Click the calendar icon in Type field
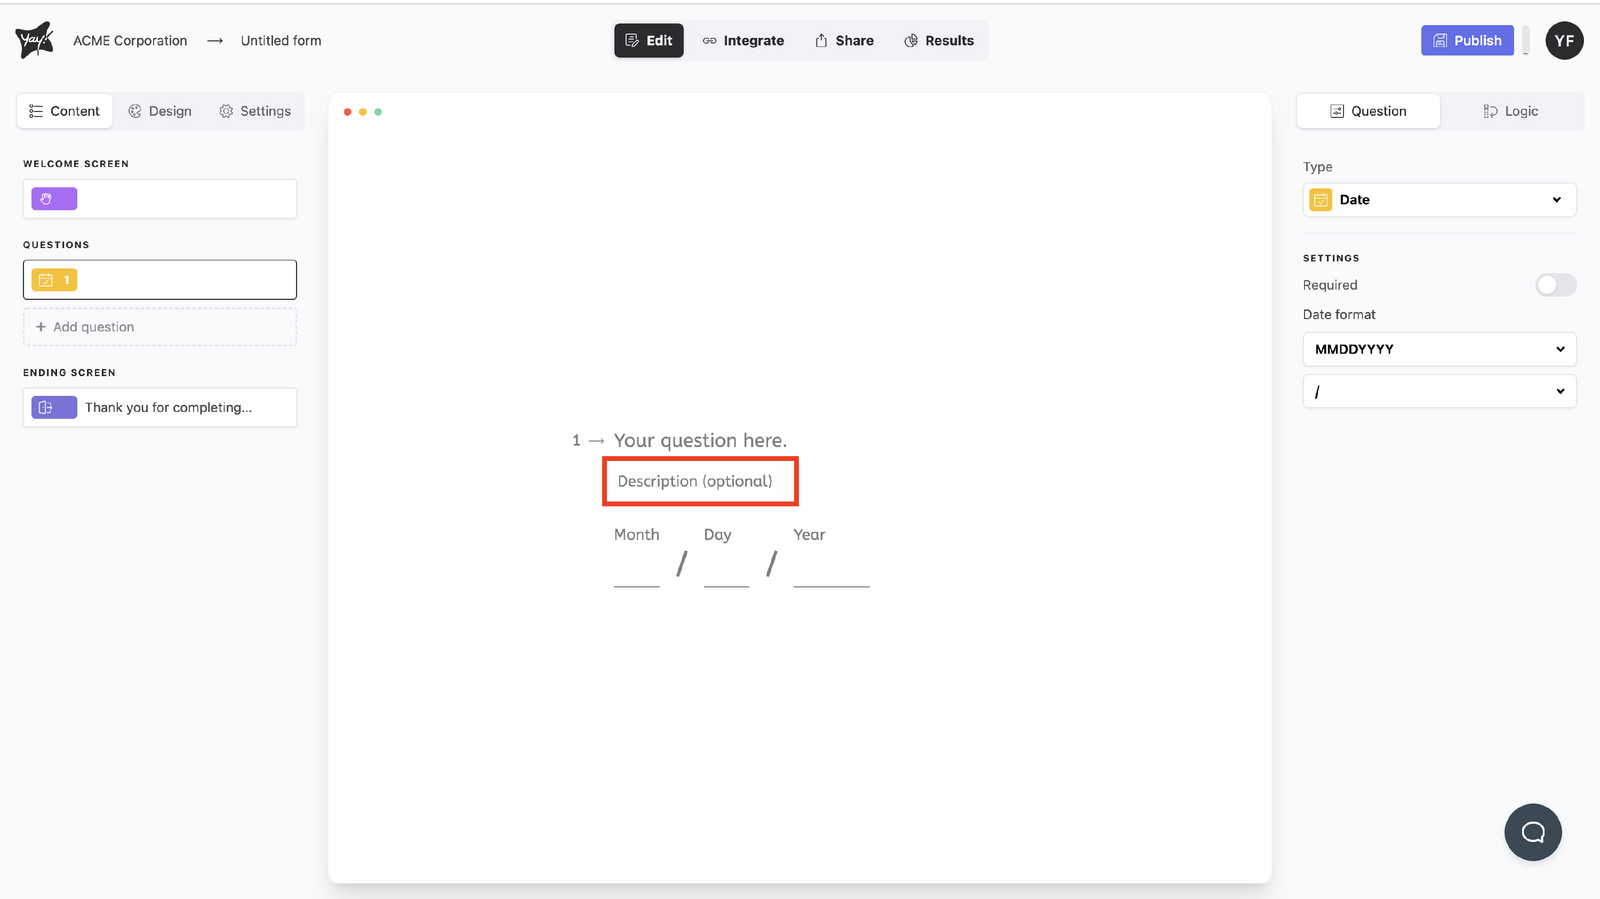The height and width of the screenshot is (899, 1600). click(1321, 200)
